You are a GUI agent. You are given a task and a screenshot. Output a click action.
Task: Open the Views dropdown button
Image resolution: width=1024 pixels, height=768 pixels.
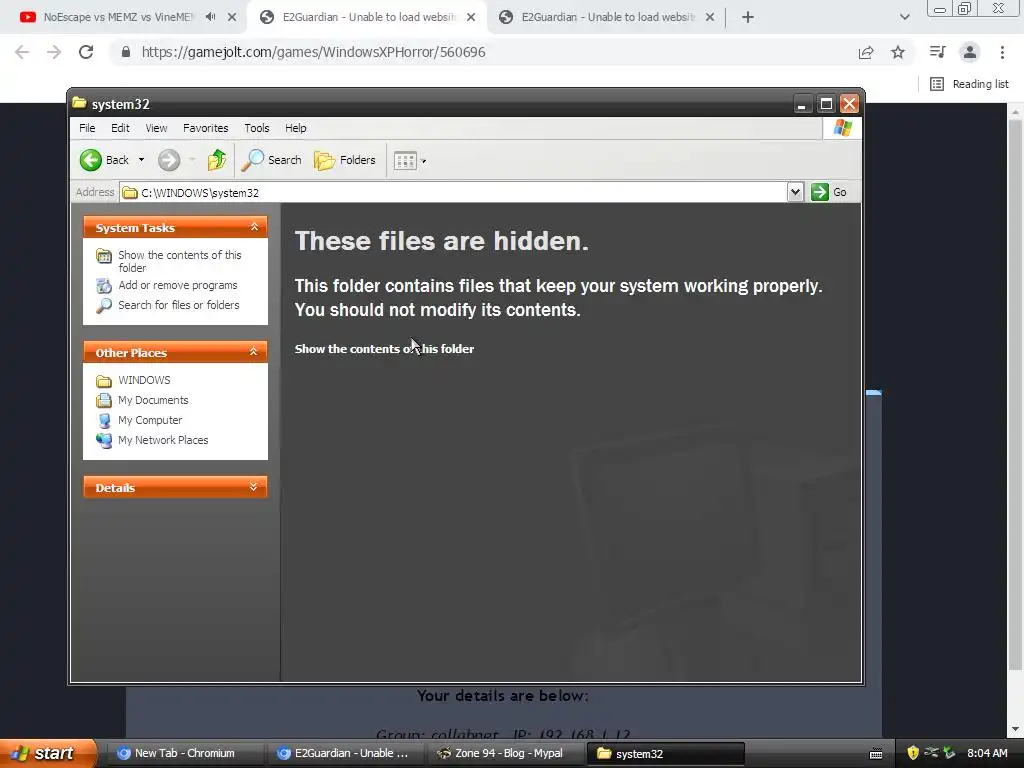[410, 161]
